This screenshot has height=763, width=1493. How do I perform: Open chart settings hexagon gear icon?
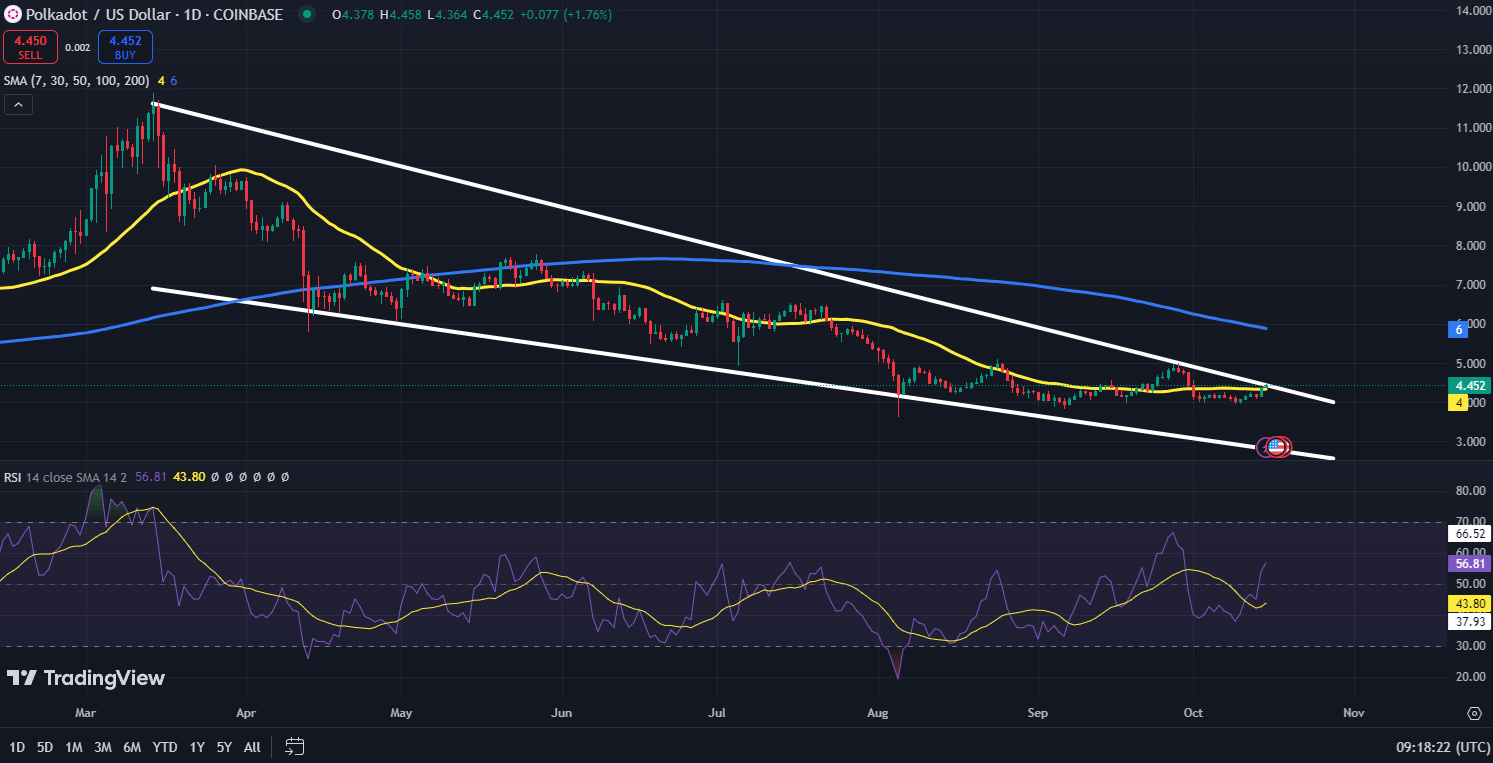click(1474, 713)
